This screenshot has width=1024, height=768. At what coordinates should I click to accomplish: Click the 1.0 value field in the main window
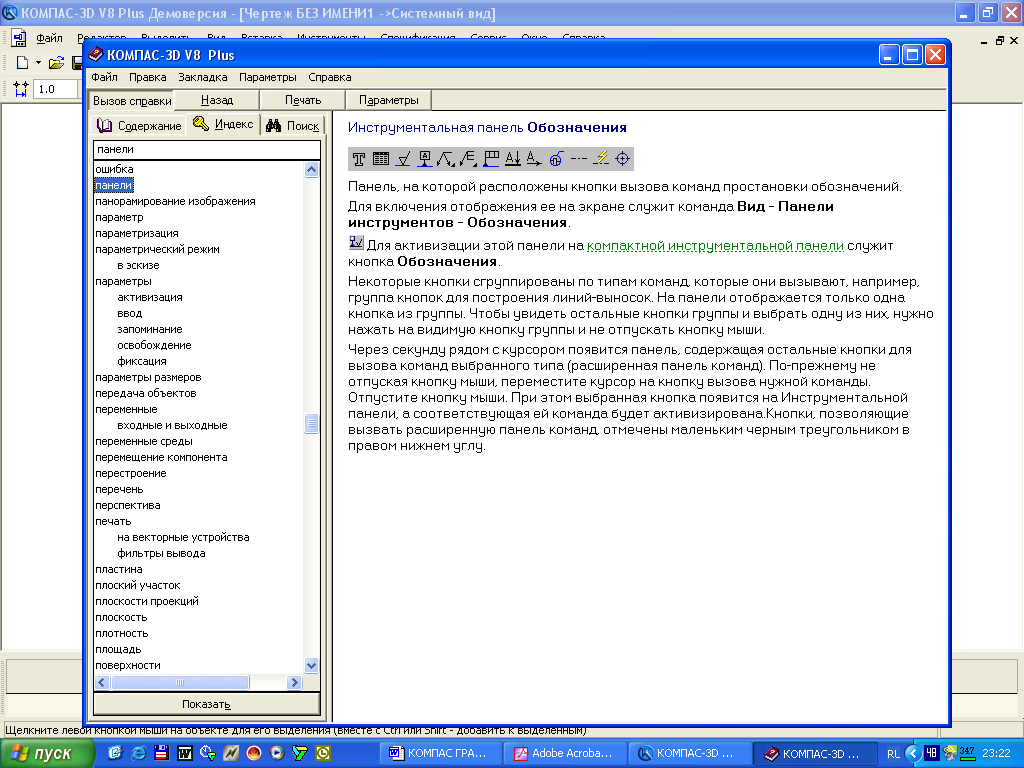56,89
